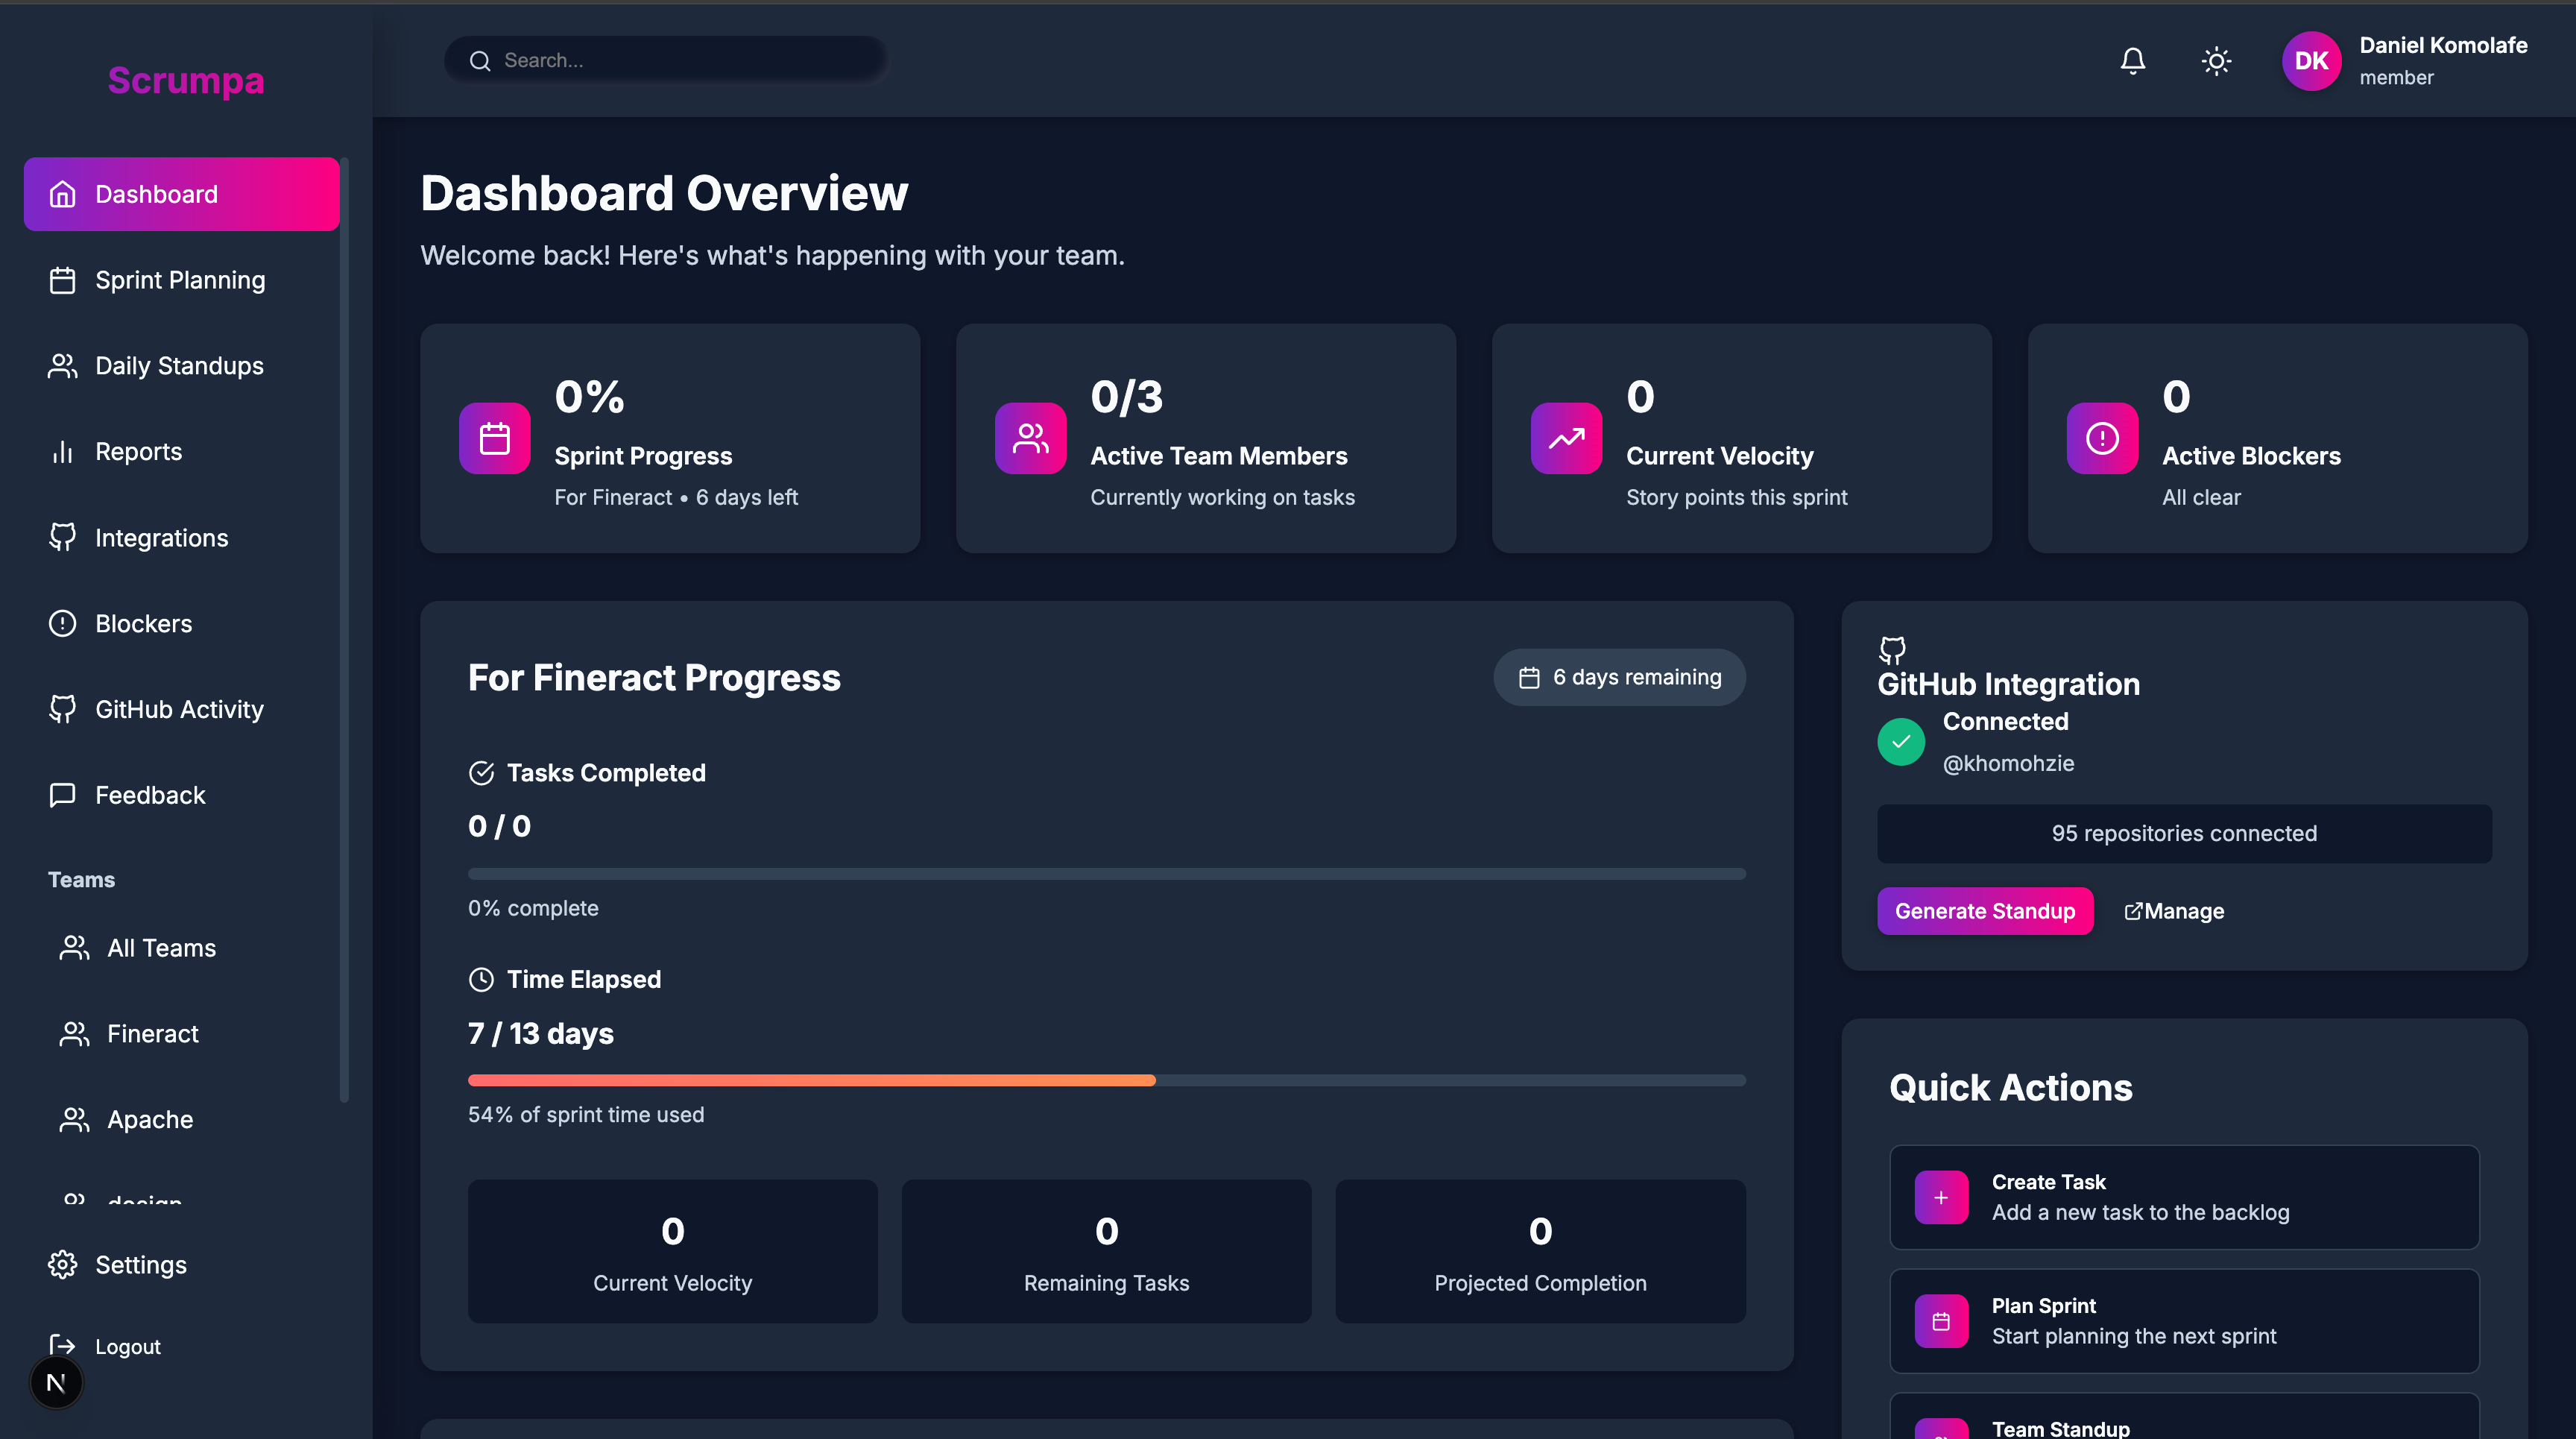Focus the Search input field
The height and width of the screenshot is (1439, 2576).
680,60
